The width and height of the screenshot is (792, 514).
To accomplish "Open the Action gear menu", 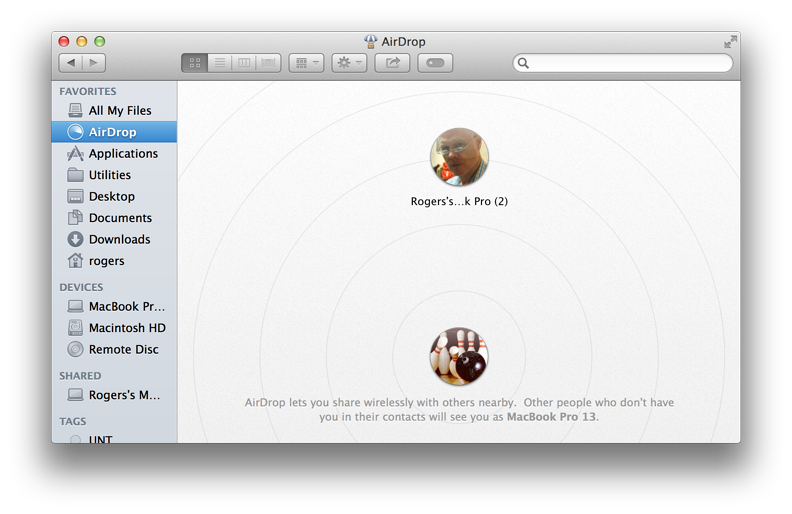I will tap(349, 63).
